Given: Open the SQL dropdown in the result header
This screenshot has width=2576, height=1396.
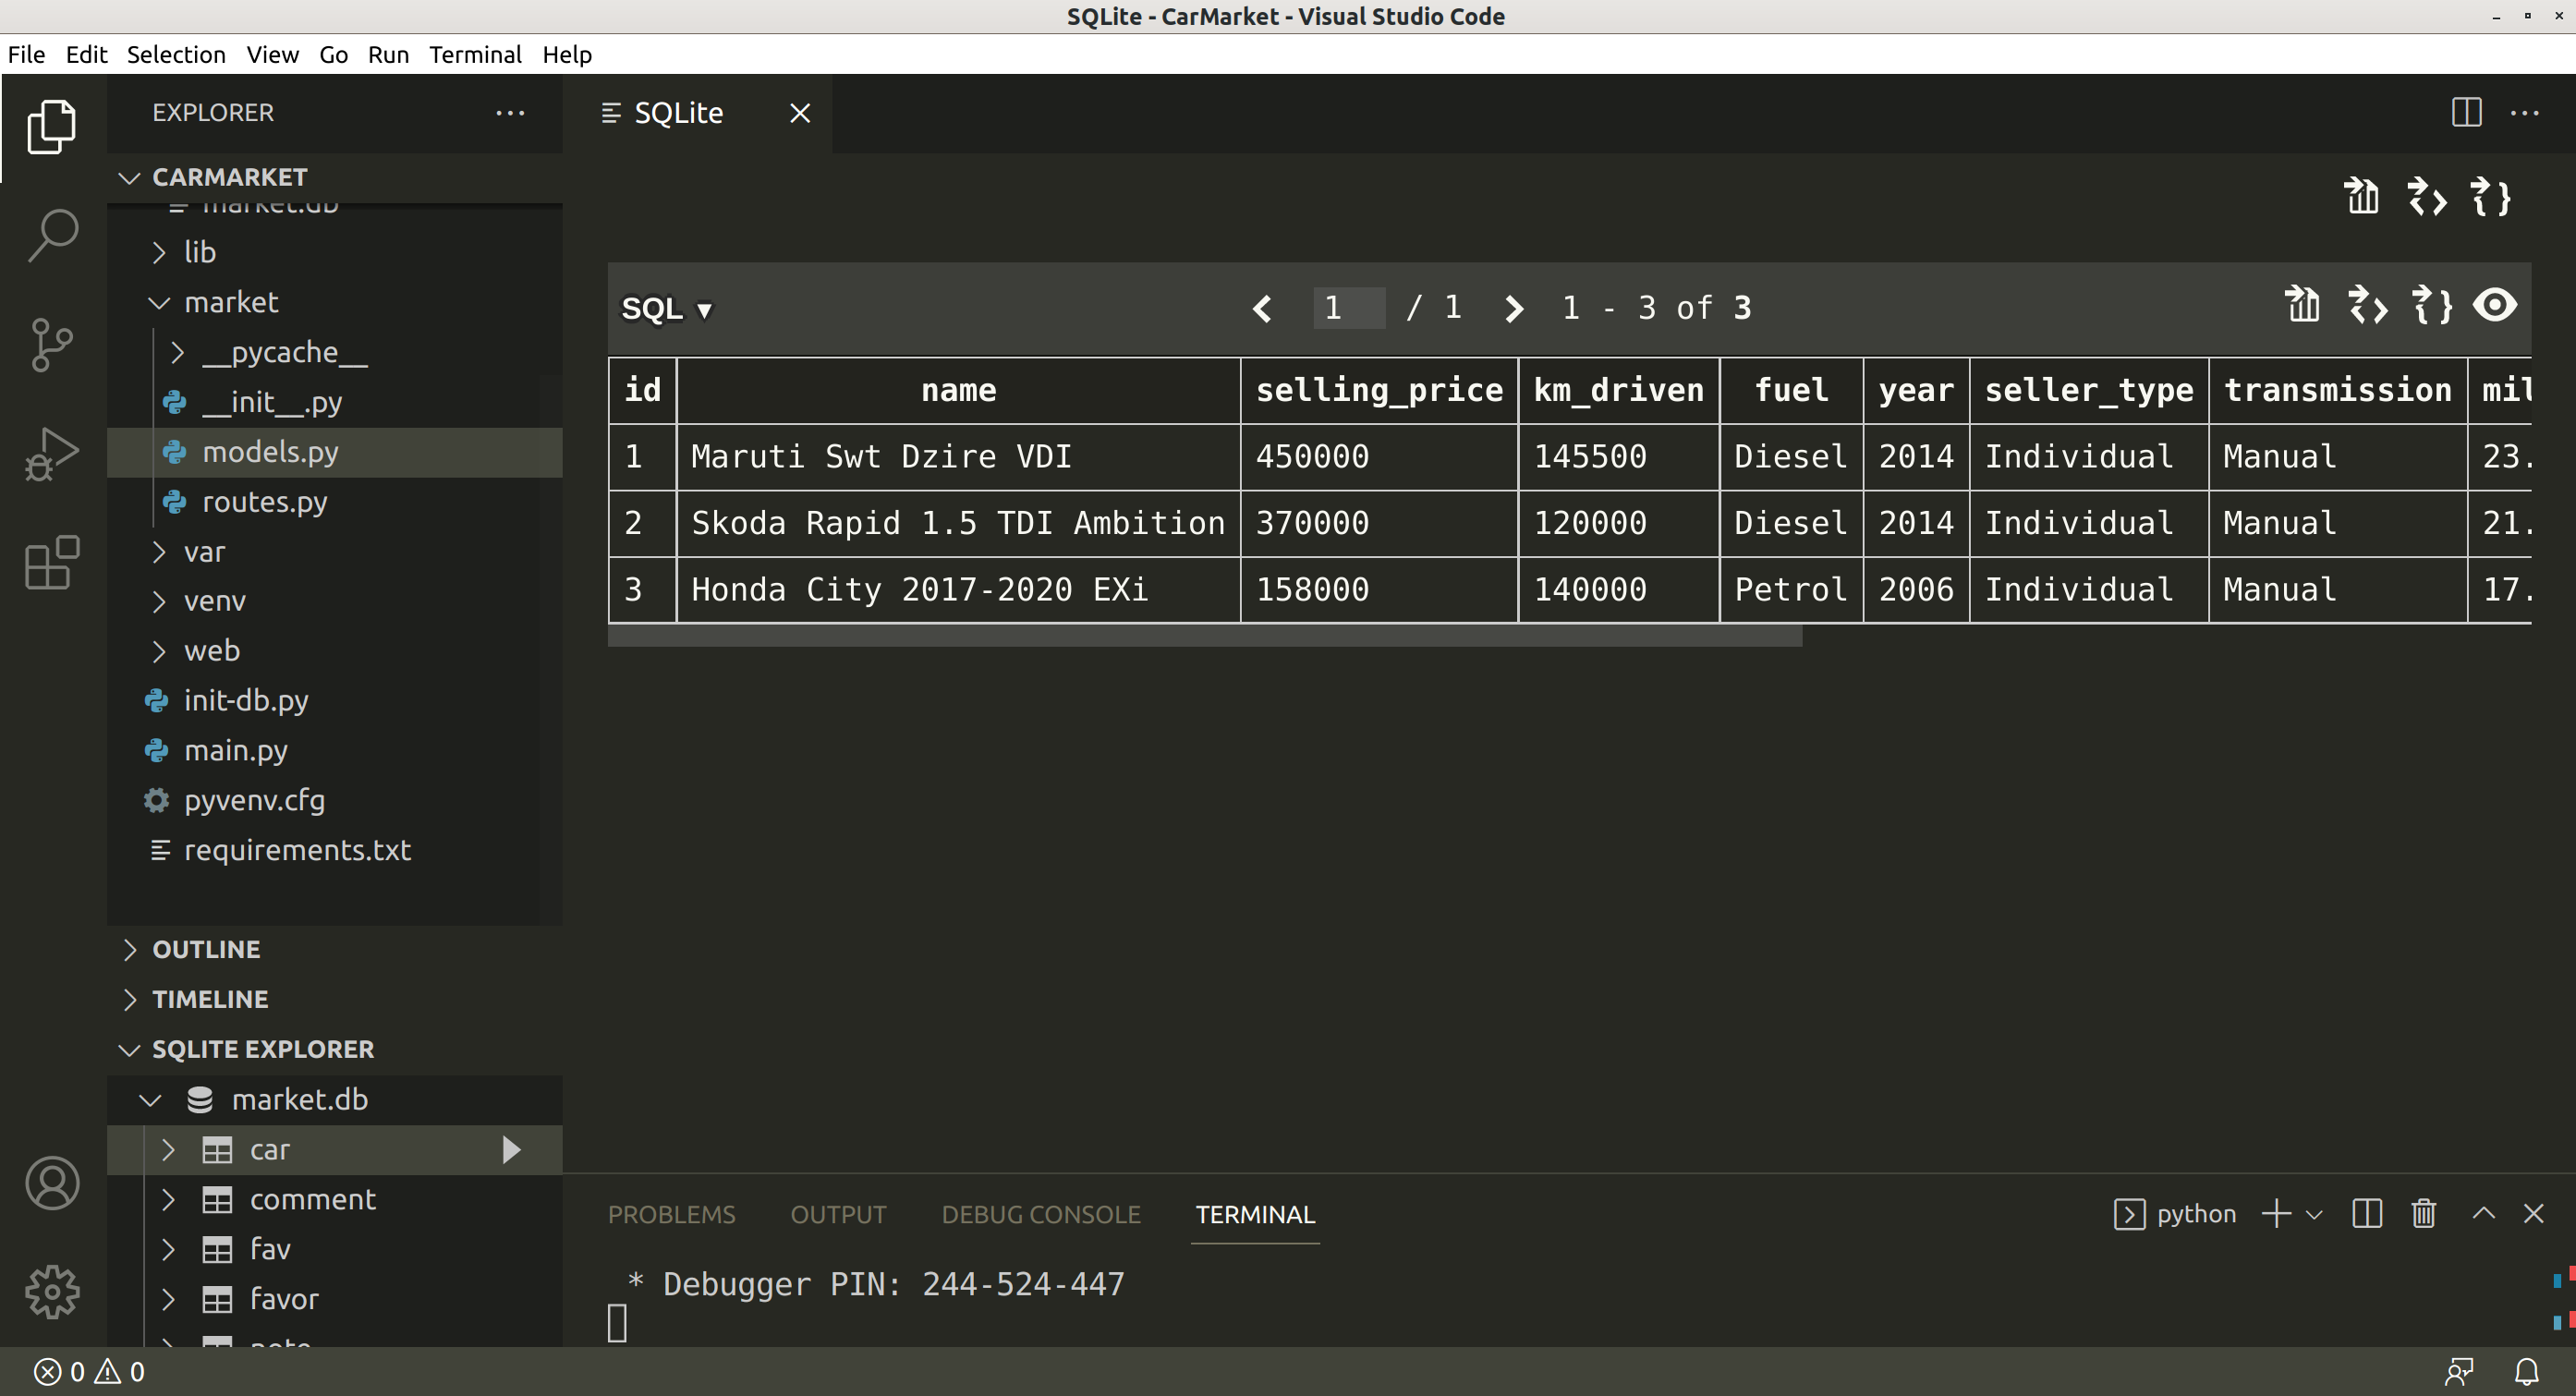Looking at the screenshot, I should (x=667, y=309).
